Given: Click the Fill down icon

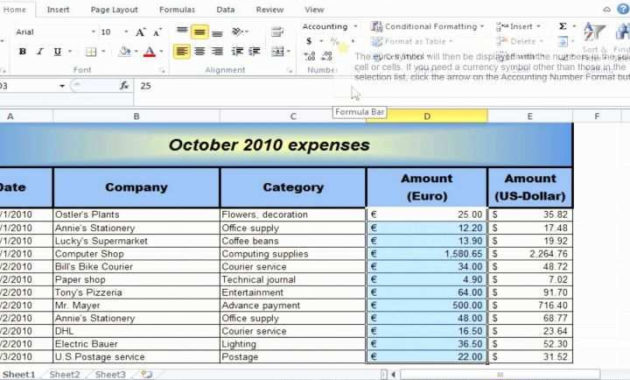Looking at the screenshot, I should click(x=562, y=41).
